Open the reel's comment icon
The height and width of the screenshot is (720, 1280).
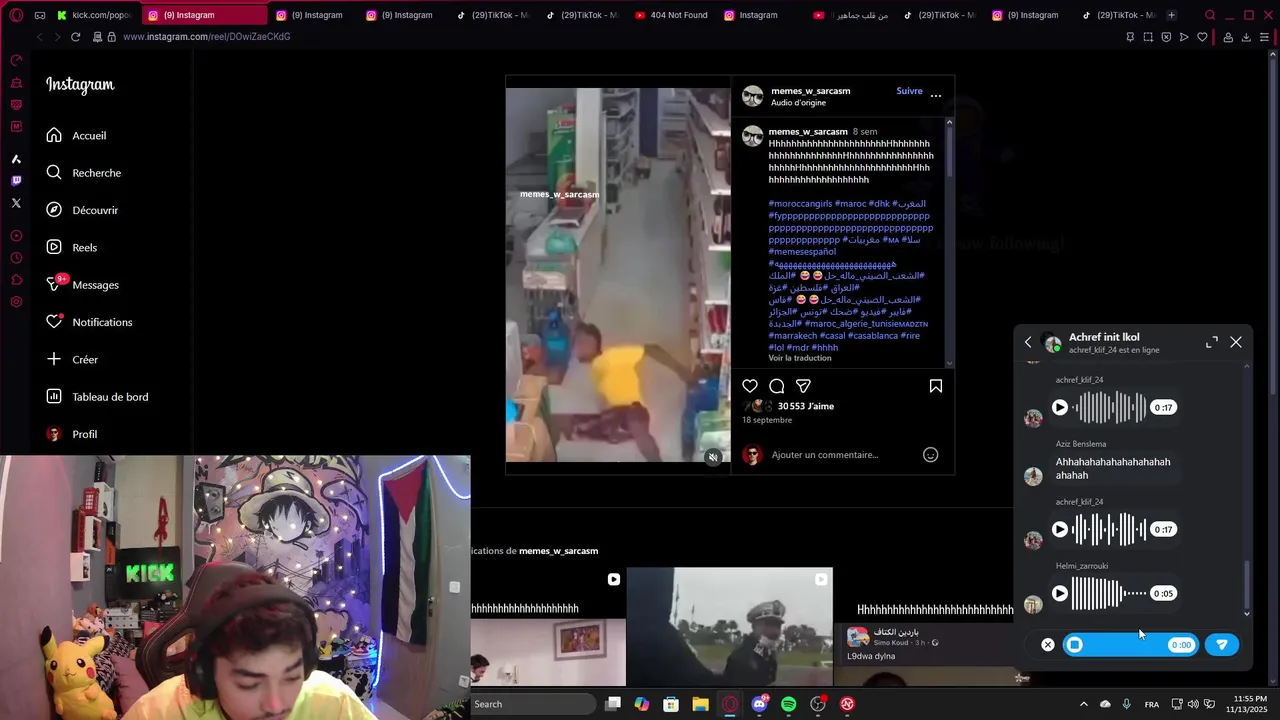tap(777, 386)
